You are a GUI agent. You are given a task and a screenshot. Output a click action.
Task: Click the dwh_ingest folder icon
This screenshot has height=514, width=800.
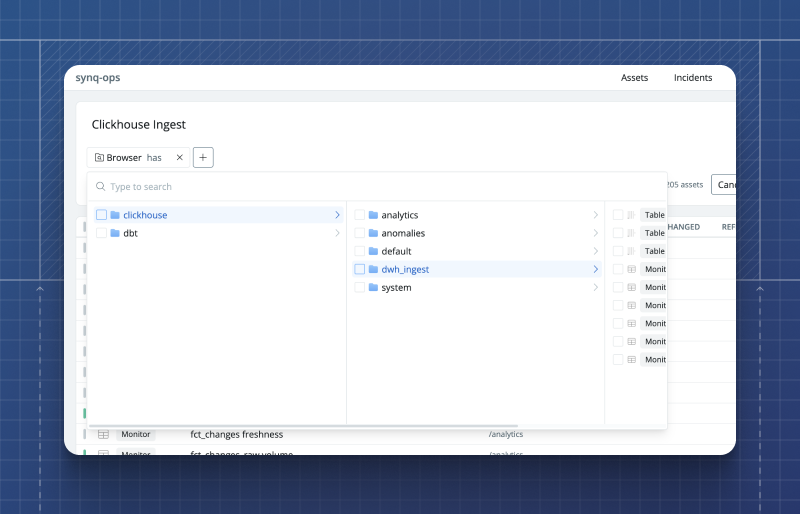(x=373, y=270)
